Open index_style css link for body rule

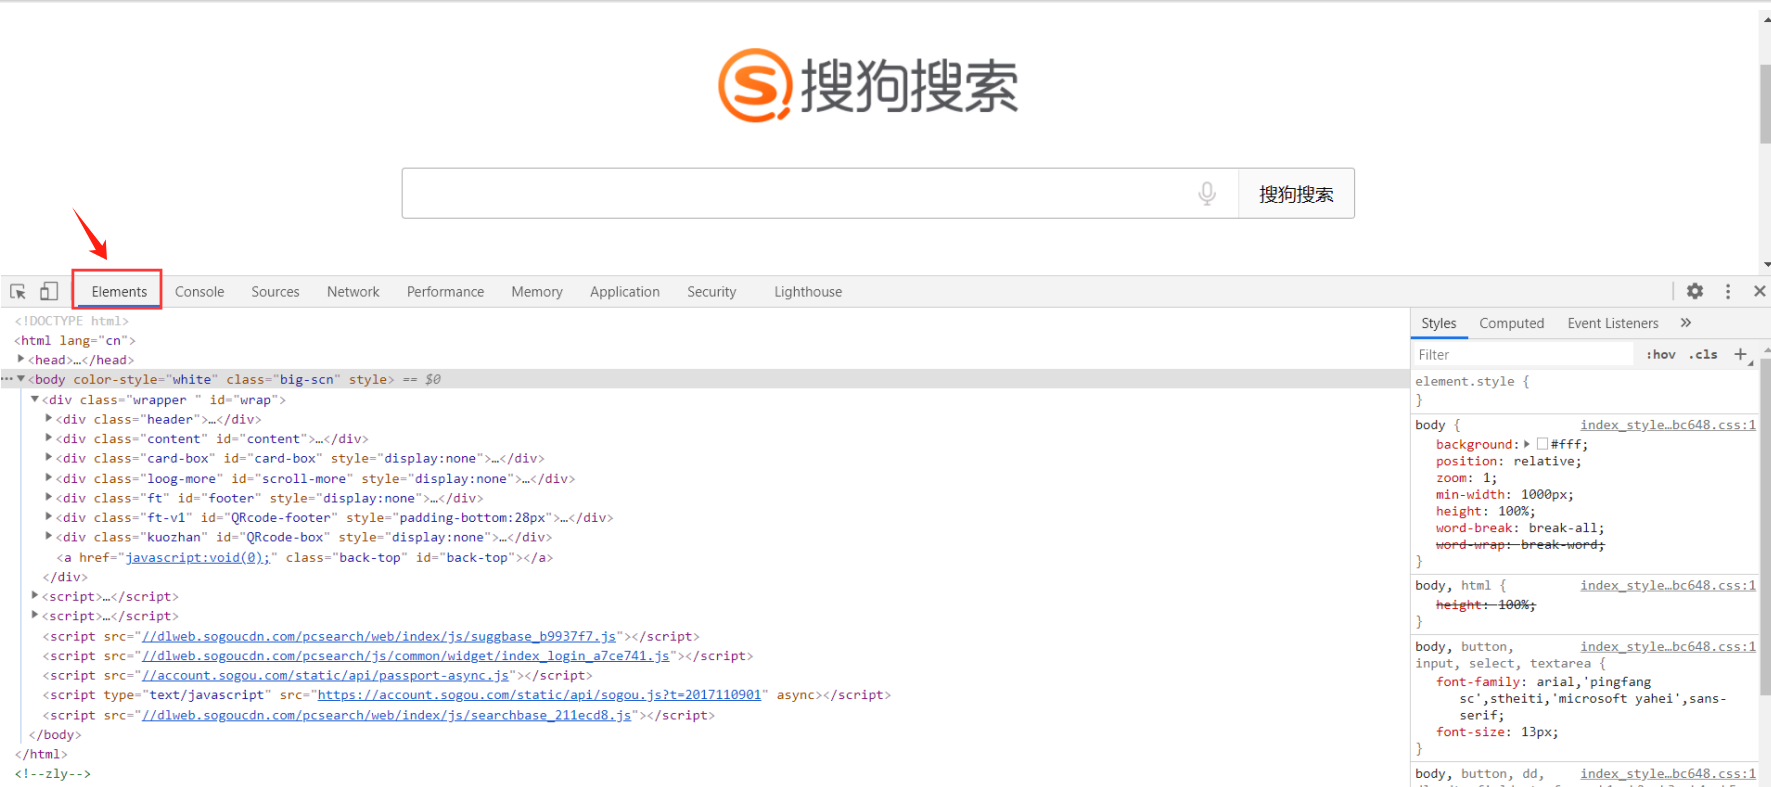1668,425
